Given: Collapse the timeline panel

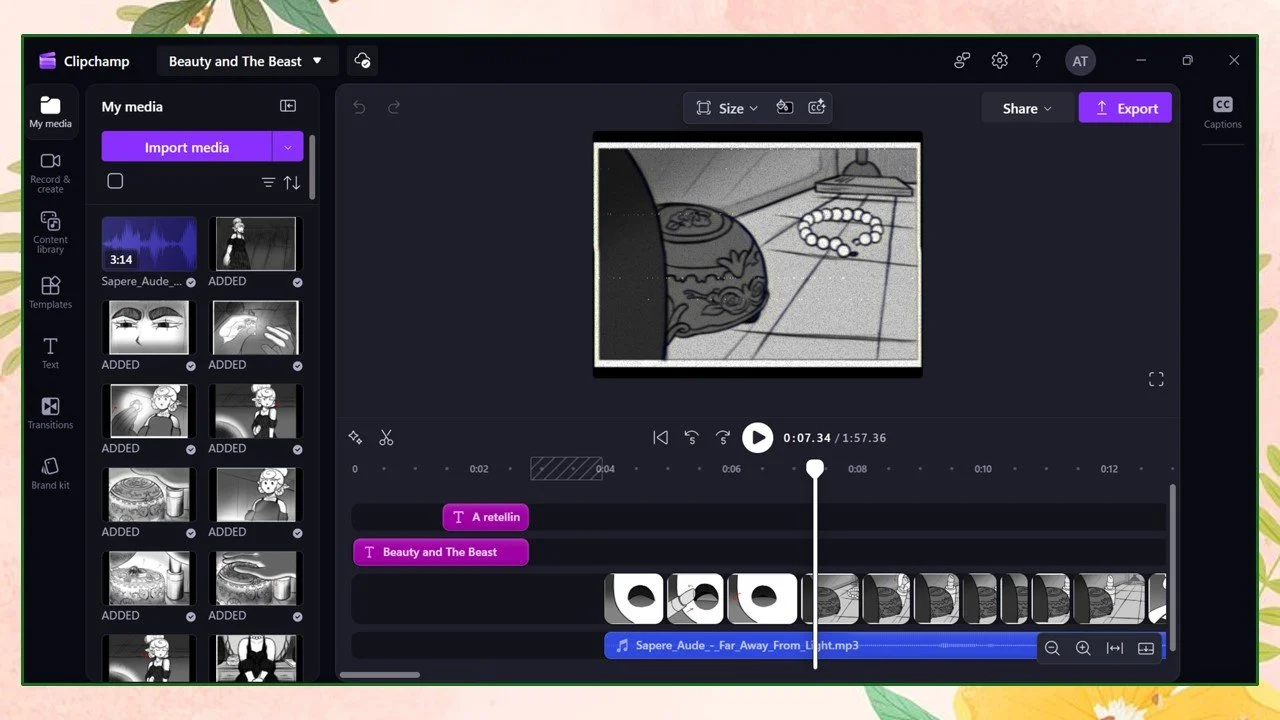Looking at the screenshot, I should point(1146,648).
